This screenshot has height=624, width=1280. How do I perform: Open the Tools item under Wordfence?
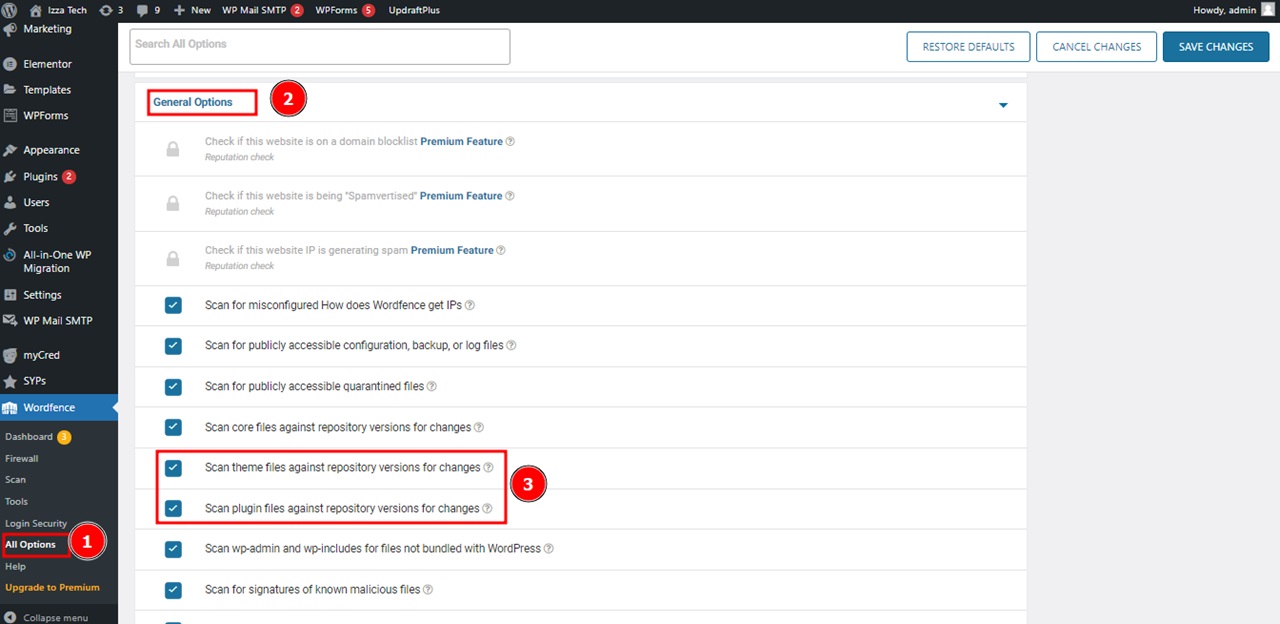click(x=16, y=502)
